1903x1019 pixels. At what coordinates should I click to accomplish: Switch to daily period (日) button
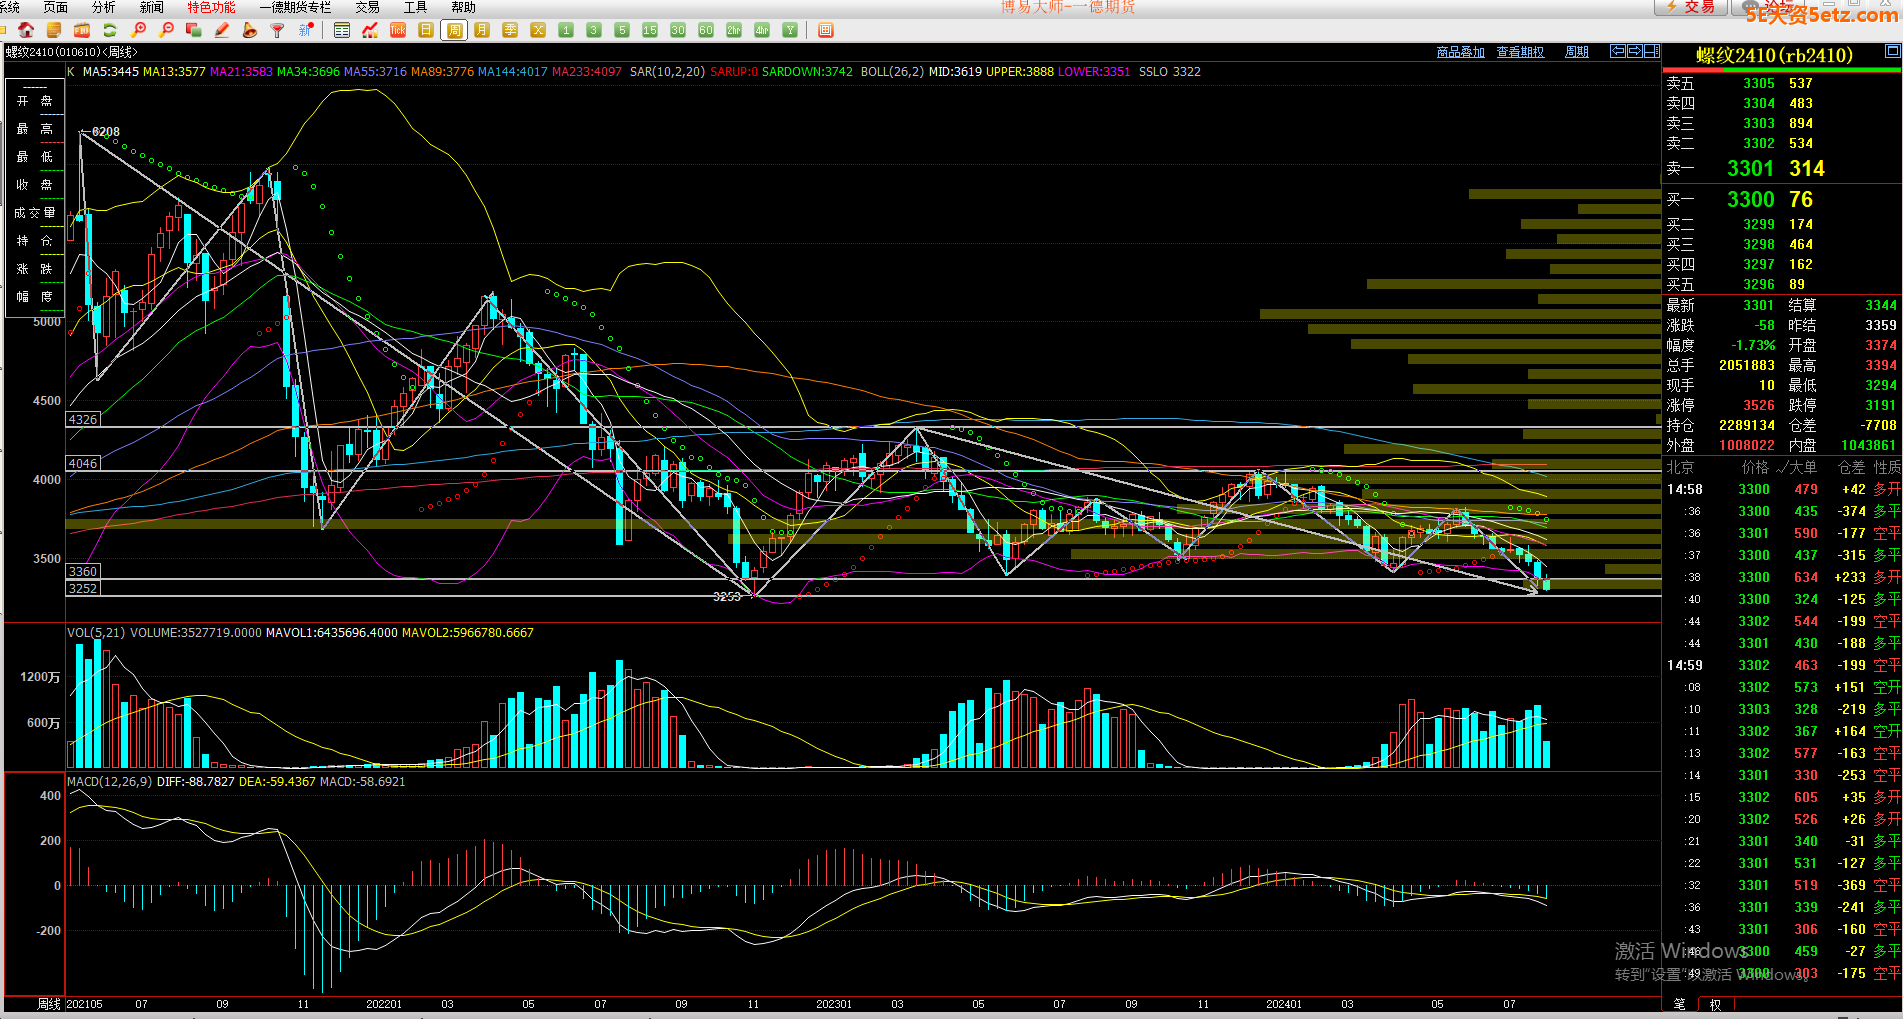coord(426,30)
